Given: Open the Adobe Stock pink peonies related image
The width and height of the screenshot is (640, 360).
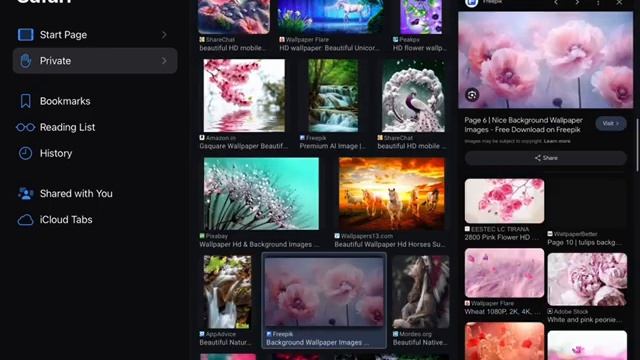Looking at the screenshot, I should (x=587, y=279).
